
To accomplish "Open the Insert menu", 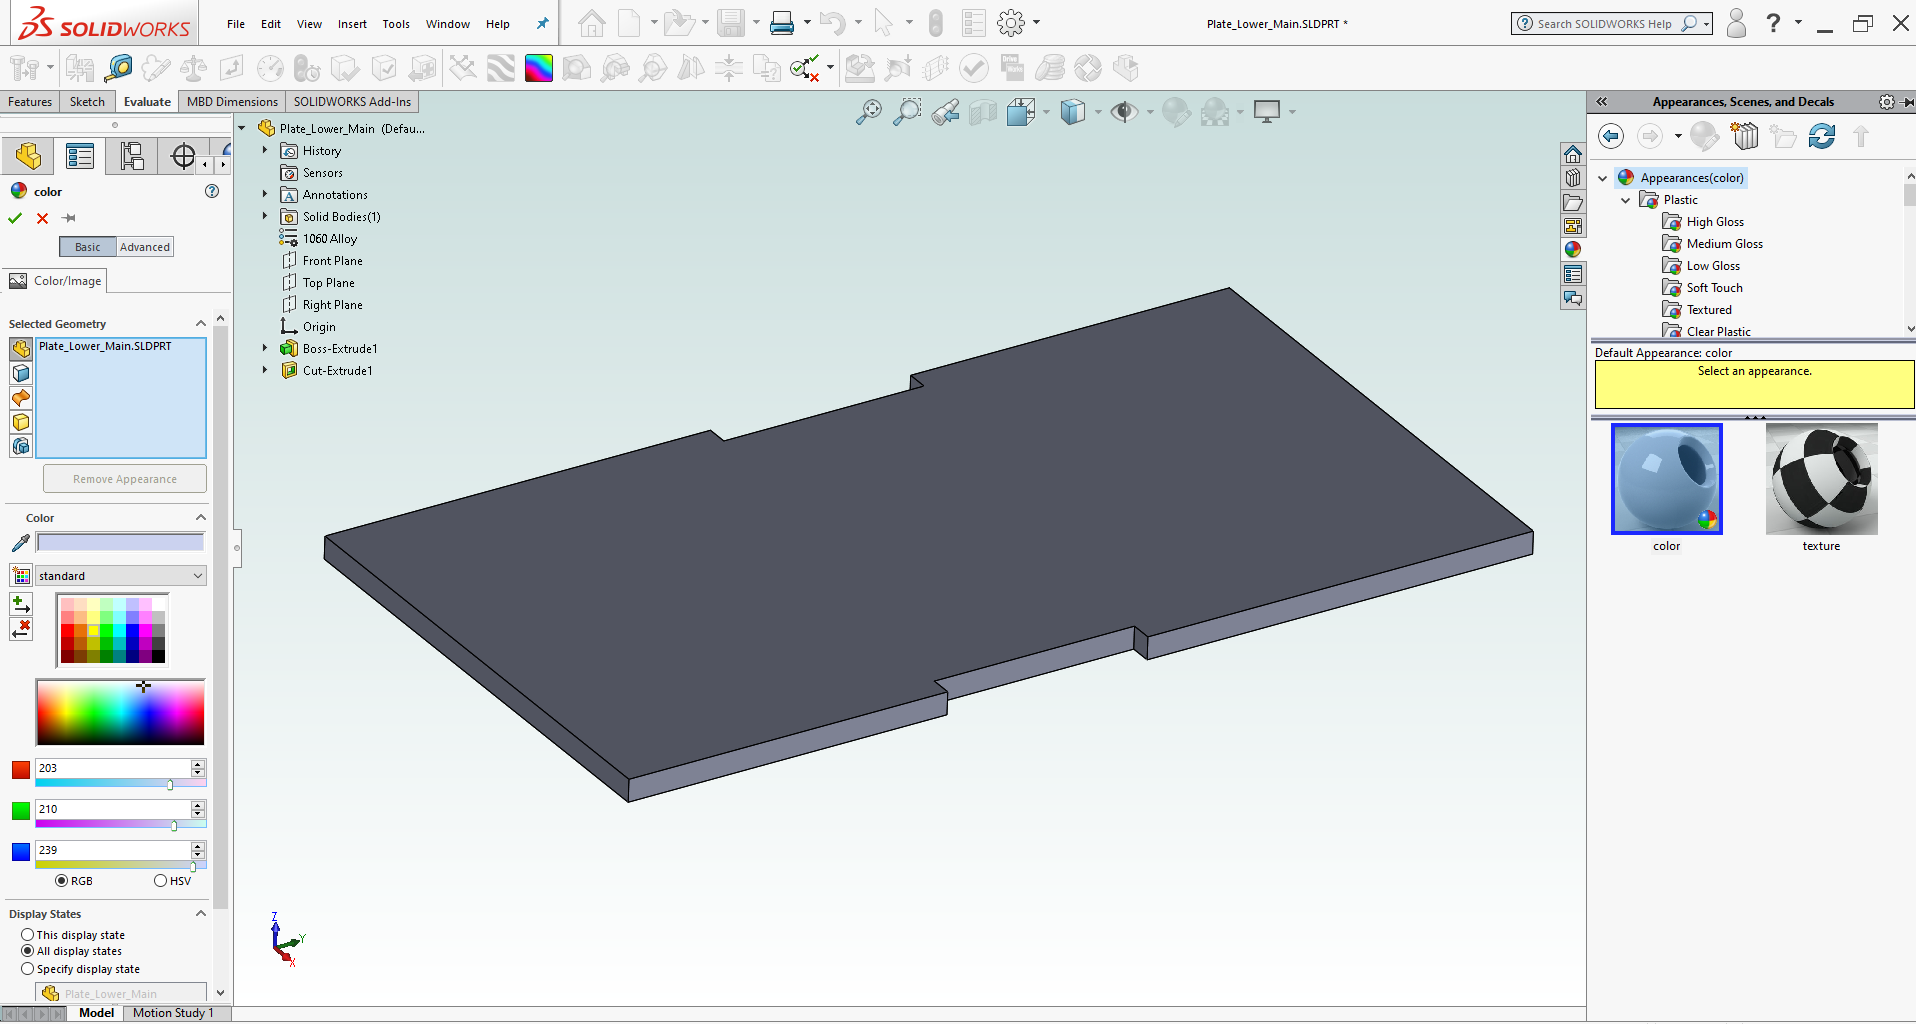I will [x=352, y=24].
